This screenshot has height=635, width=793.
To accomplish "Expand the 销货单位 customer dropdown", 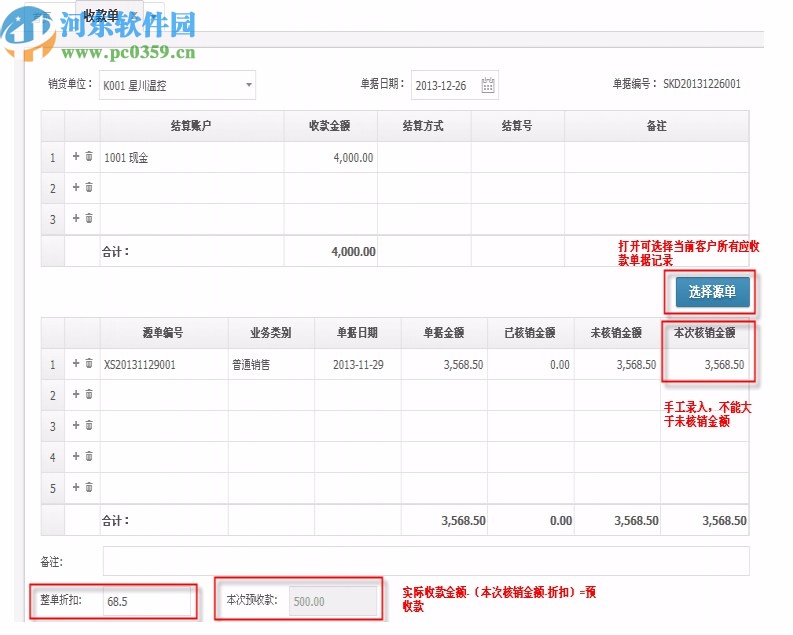I will (x=249, y=85).
